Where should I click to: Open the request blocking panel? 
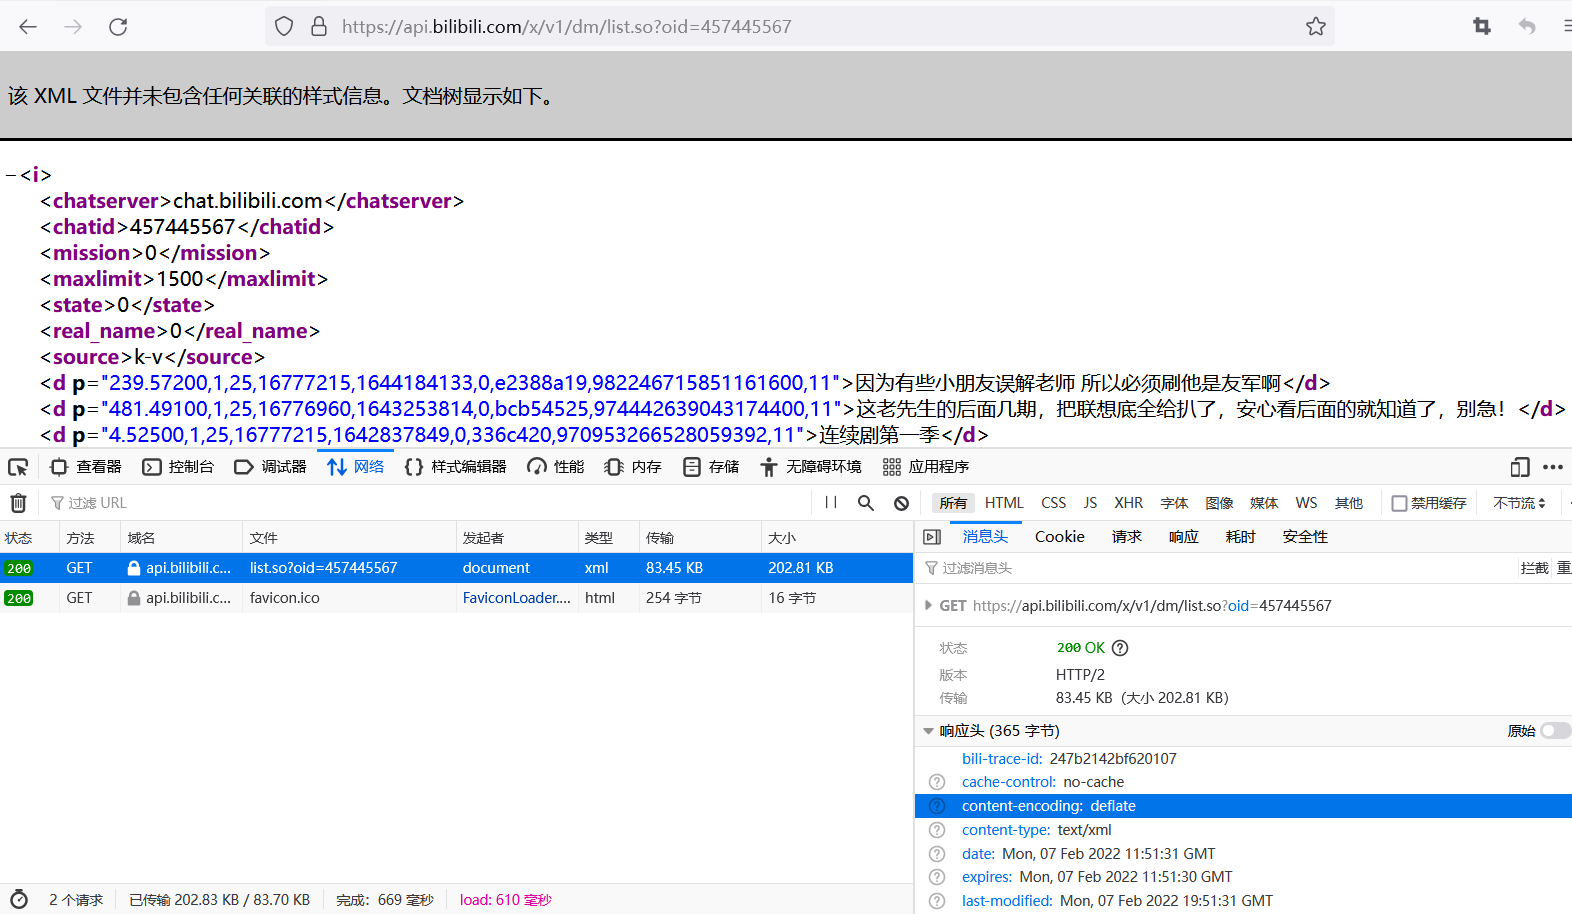click(x=901, y=503)
